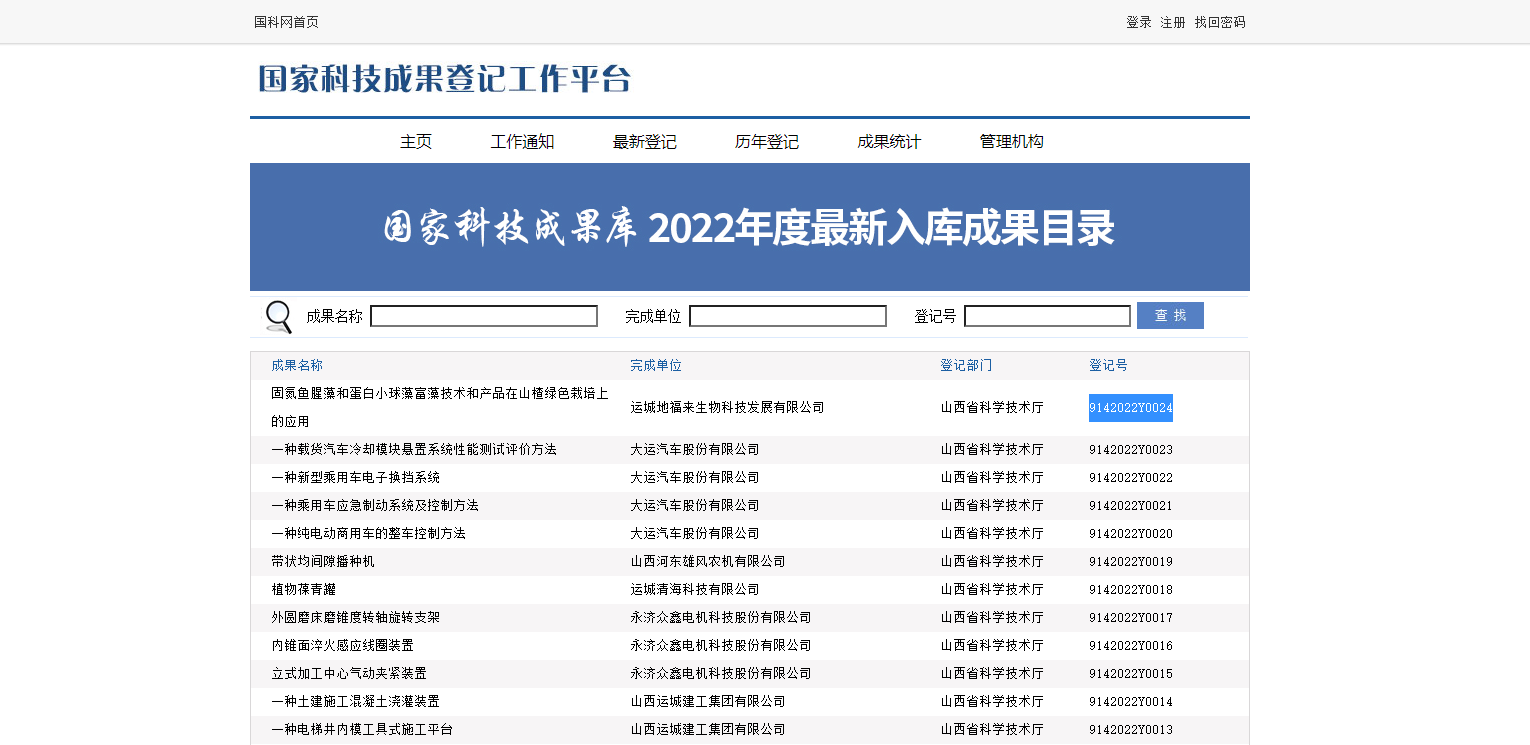1530x745 pixels.
Task: Open the 国科网首页 link
Action: coord(286,22)
